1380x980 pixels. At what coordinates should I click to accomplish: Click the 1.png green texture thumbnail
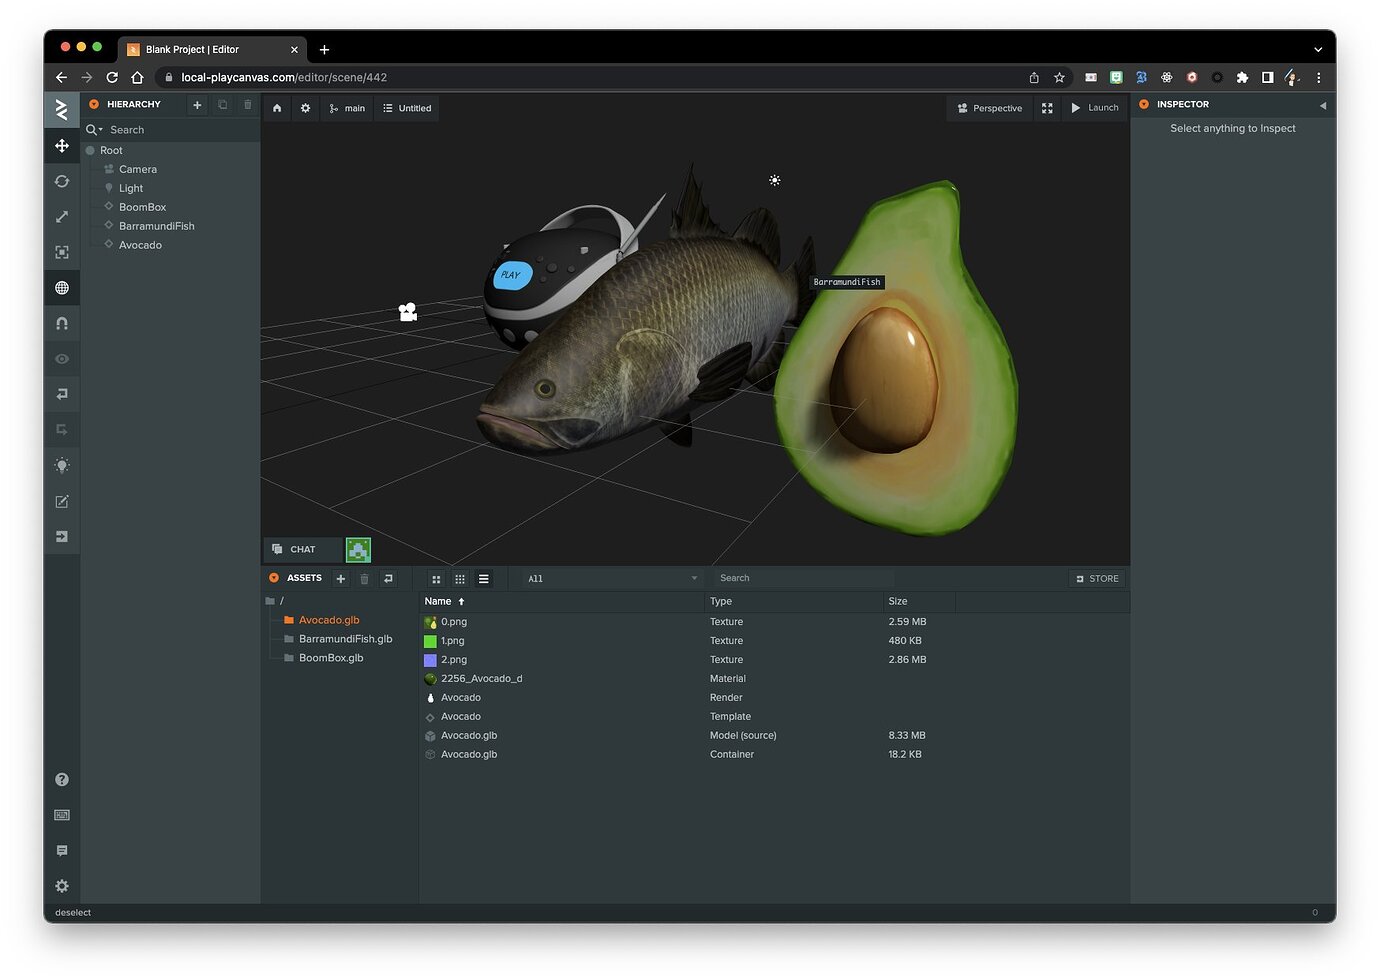[430, 641]
